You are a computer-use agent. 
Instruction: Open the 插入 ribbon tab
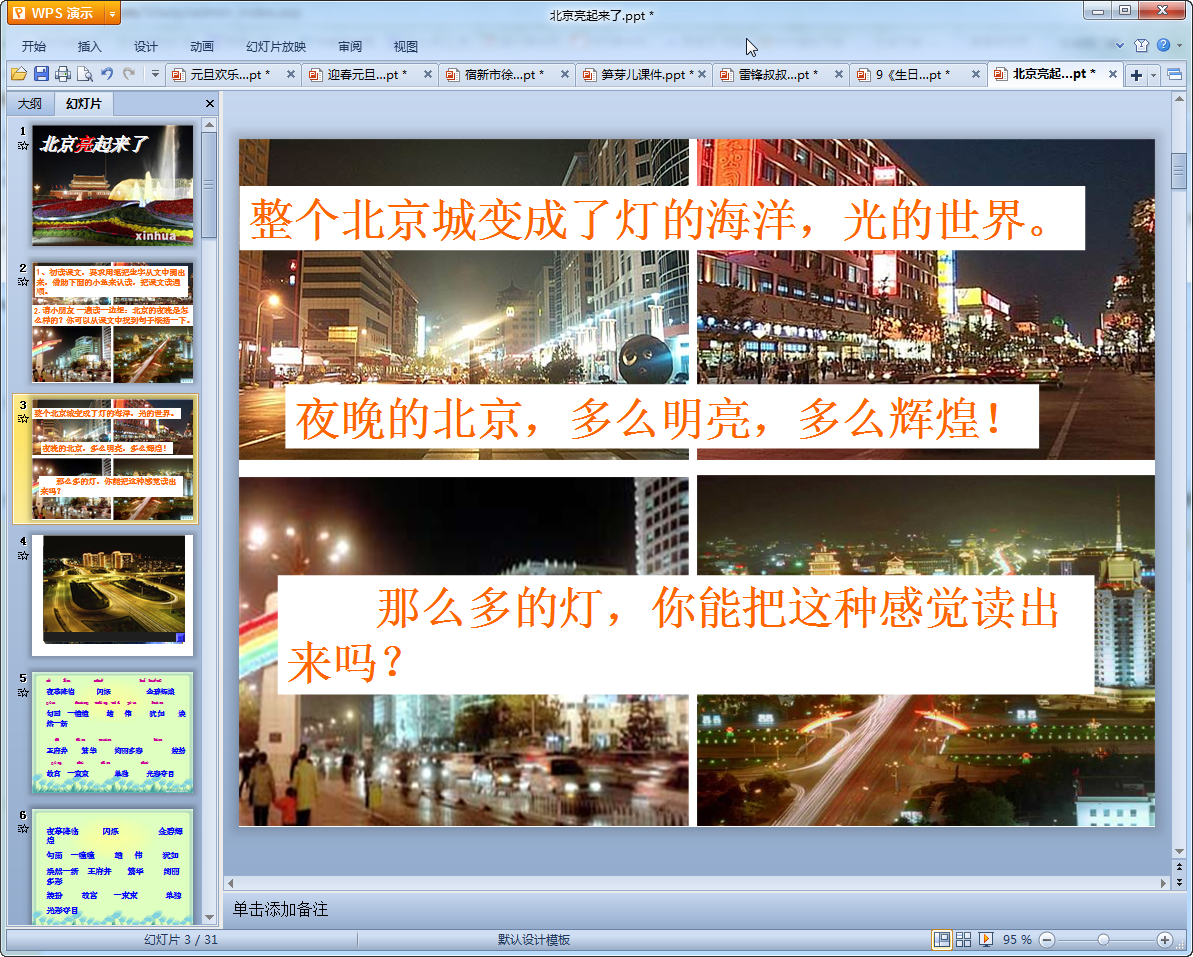tap(89, 46)
